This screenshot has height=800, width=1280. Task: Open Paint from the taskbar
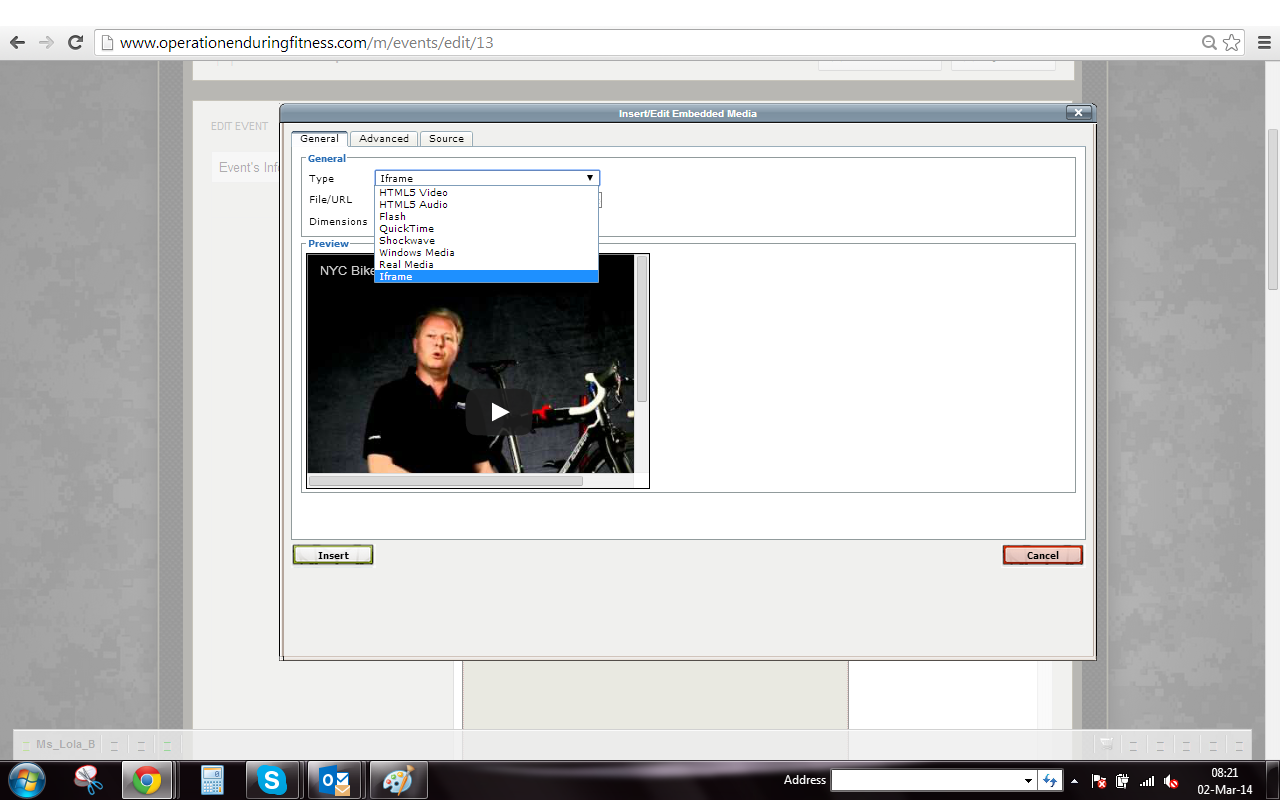pyautogui.click(x=397, y=780)
